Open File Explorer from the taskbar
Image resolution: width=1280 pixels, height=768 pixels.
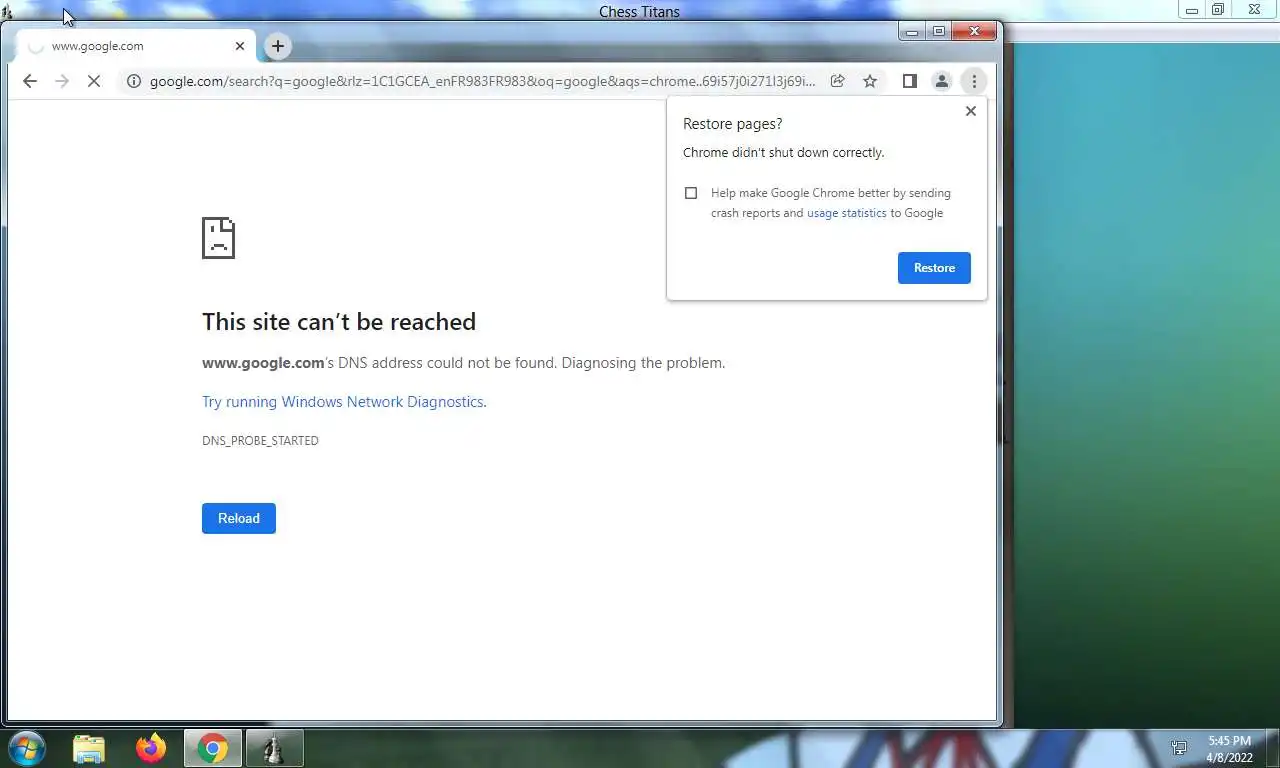[89, 748]
